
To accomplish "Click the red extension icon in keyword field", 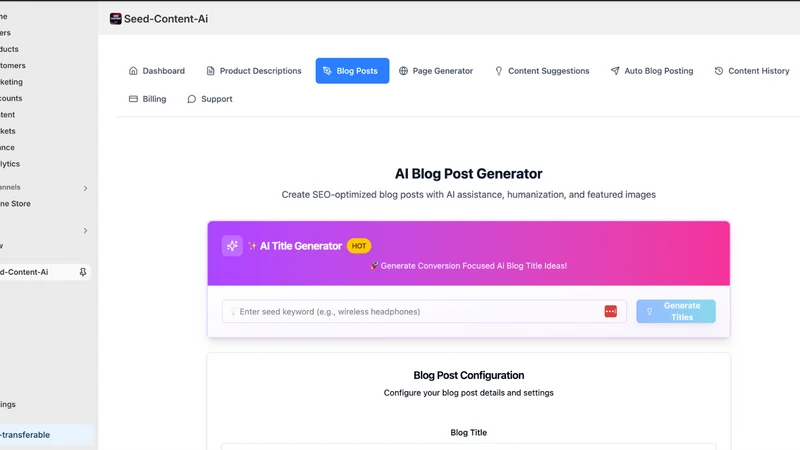I will tap(611, 311).
